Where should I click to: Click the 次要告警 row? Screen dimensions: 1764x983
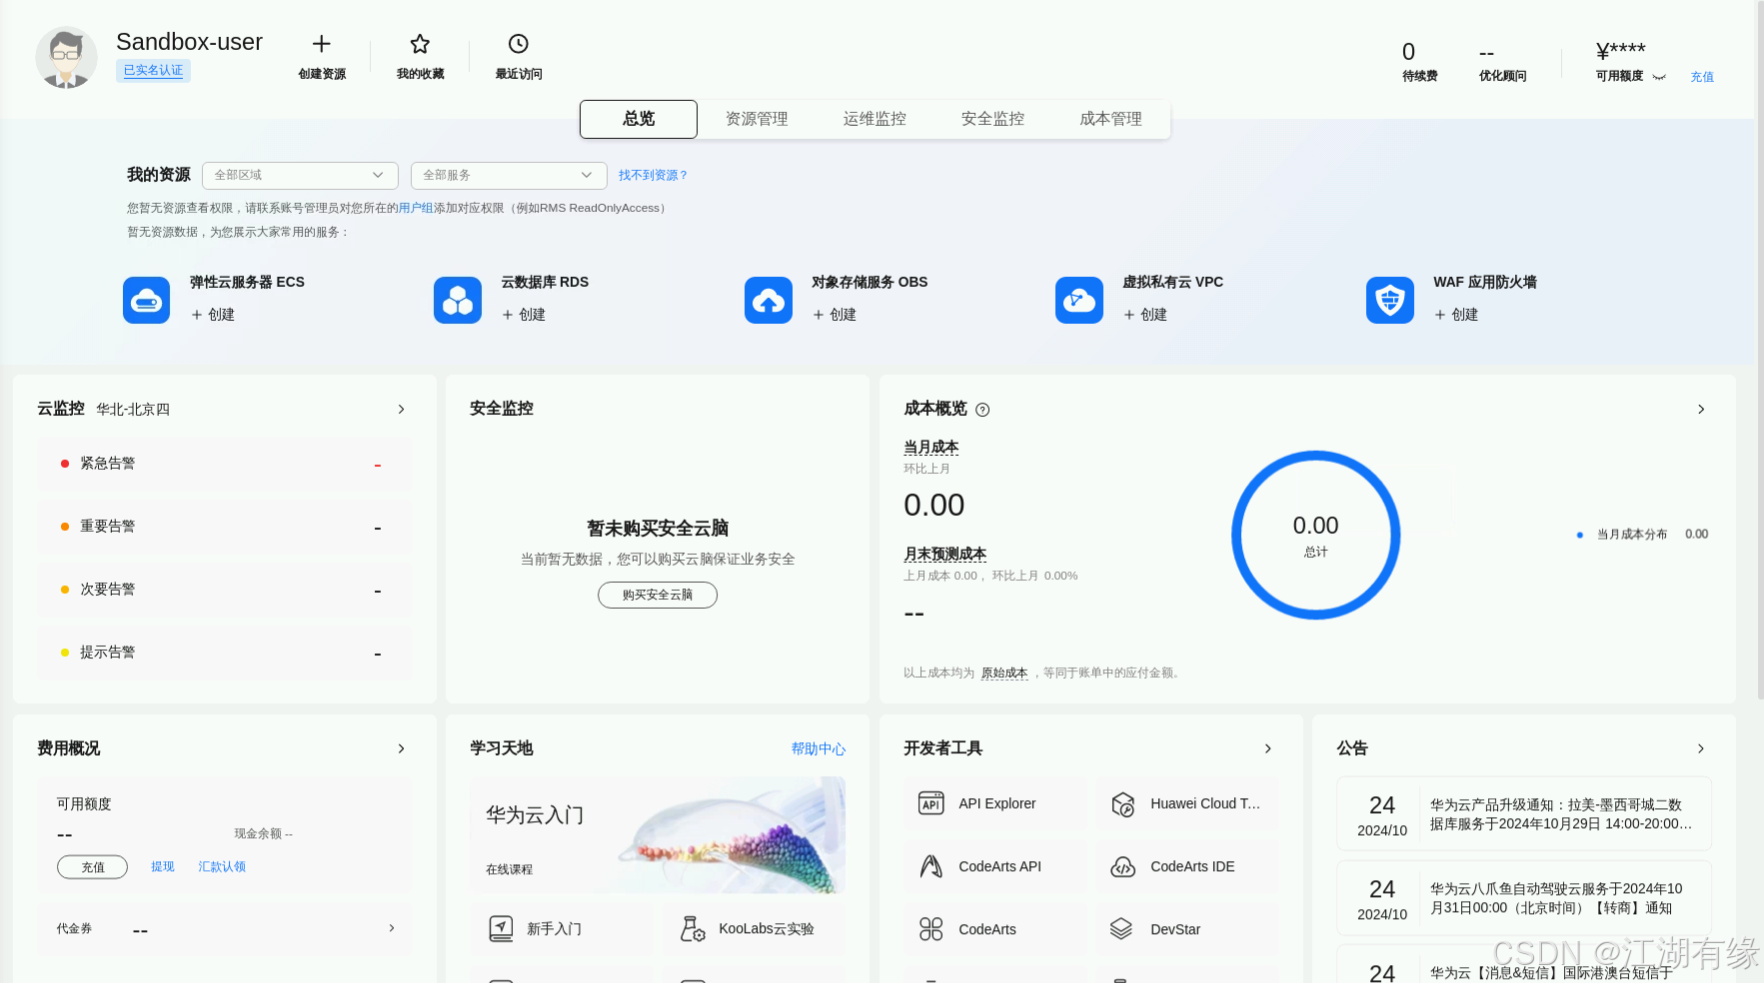click(x=225, y=590)
